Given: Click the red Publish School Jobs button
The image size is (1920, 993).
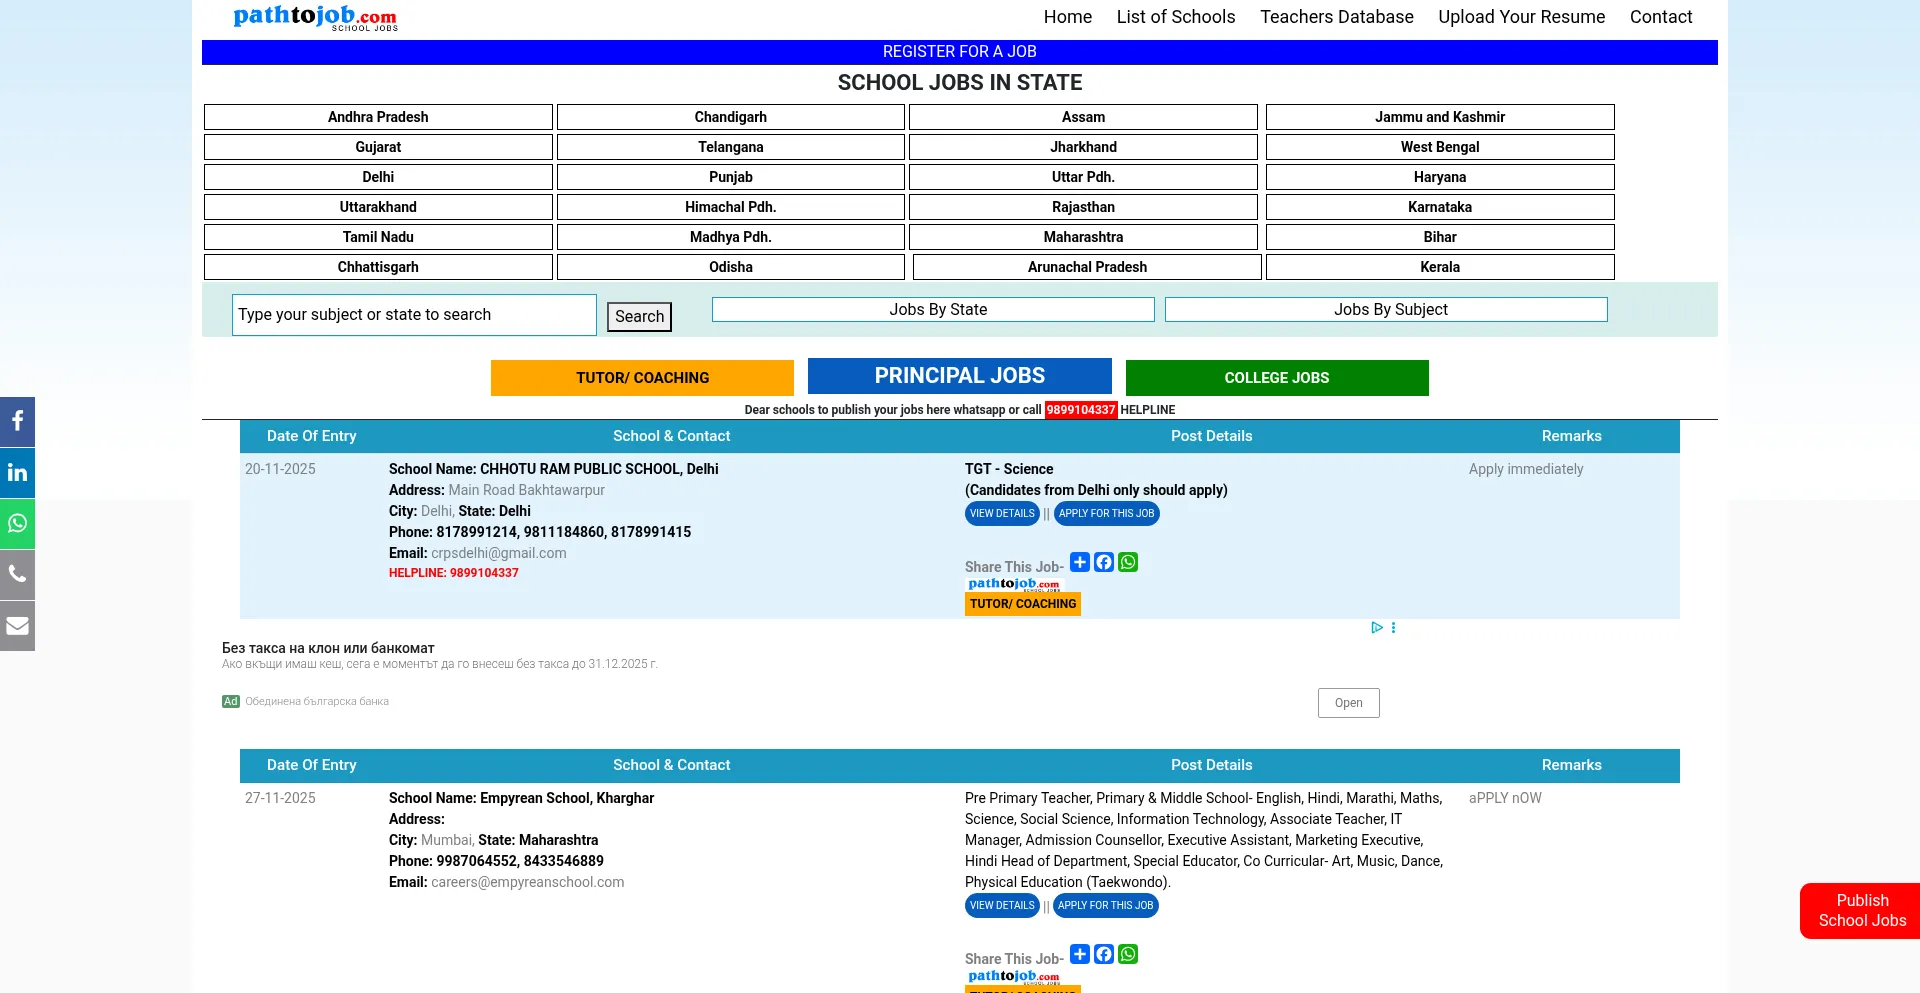Looking at the screenshot, I should point(1861,911).
